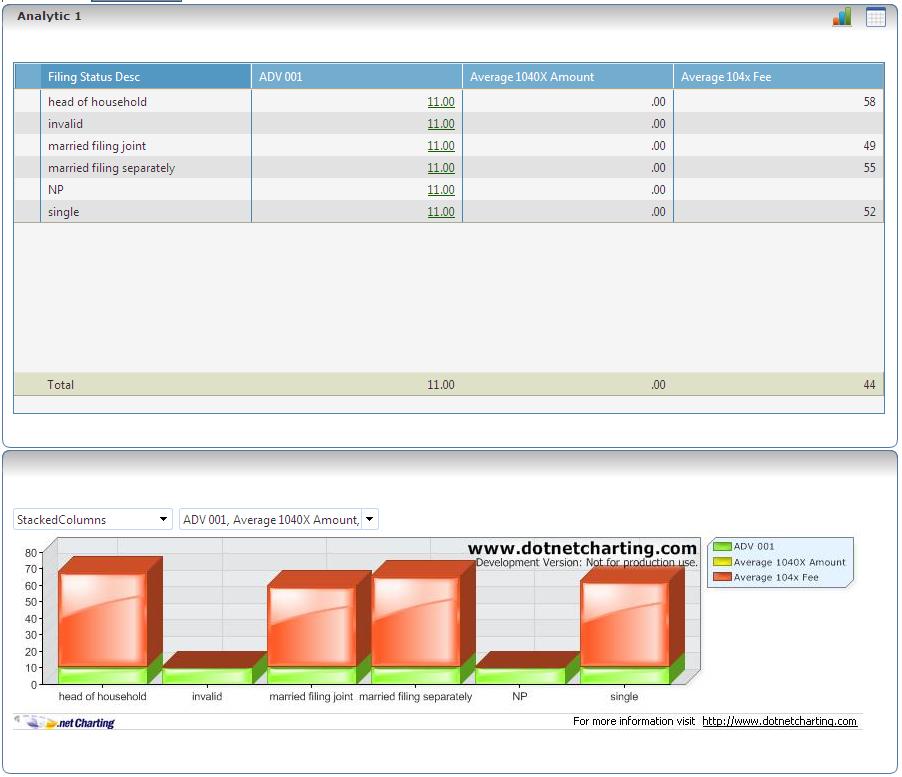Screen dimensions: 902x777
Task: Open 11.00 link for married filing joint
Action: (x=441, y=146)
